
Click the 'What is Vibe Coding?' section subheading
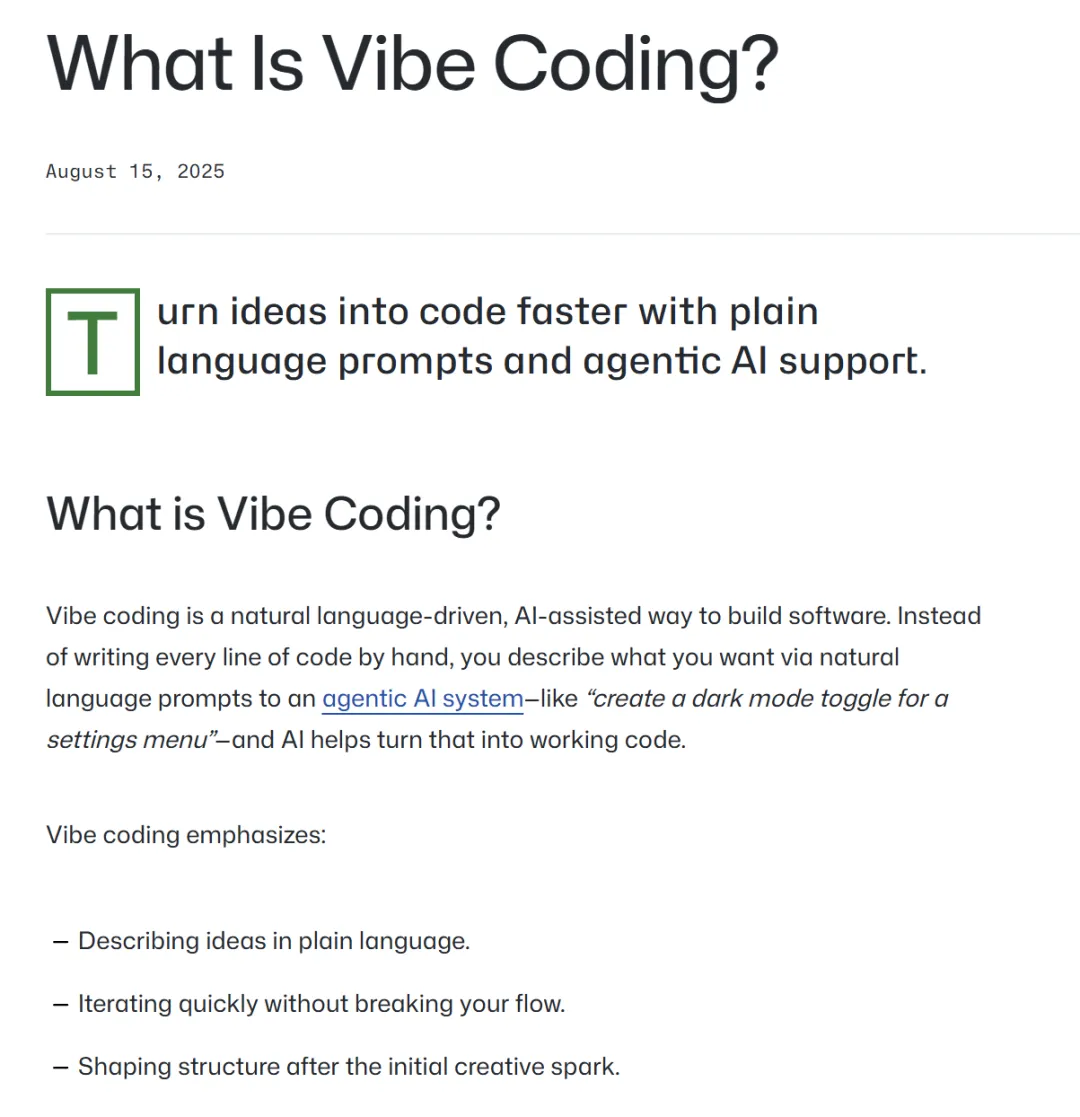(274, 514)
